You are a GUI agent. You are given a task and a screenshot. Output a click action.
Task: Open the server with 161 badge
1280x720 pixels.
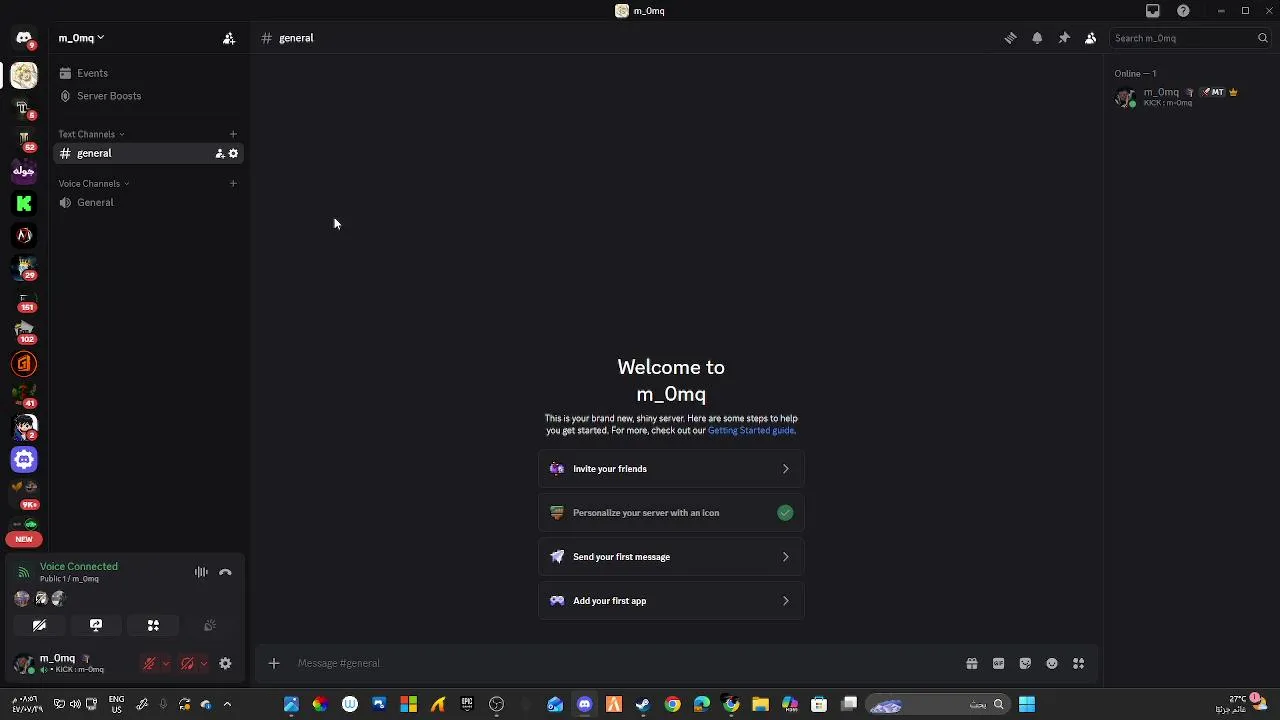[x=24, y=299]
